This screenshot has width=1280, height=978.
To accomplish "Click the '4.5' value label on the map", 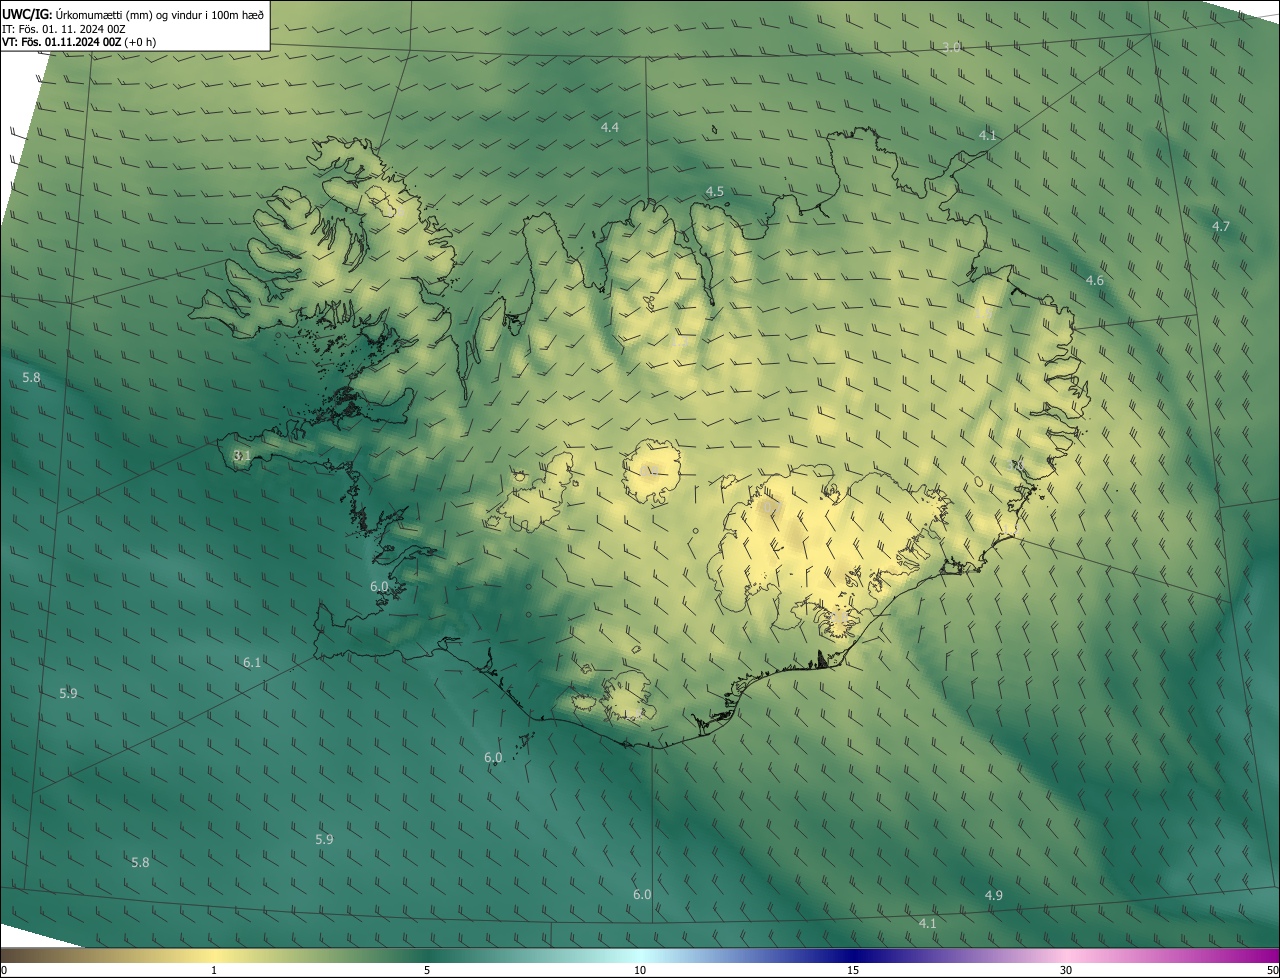I will pos(715,191).
